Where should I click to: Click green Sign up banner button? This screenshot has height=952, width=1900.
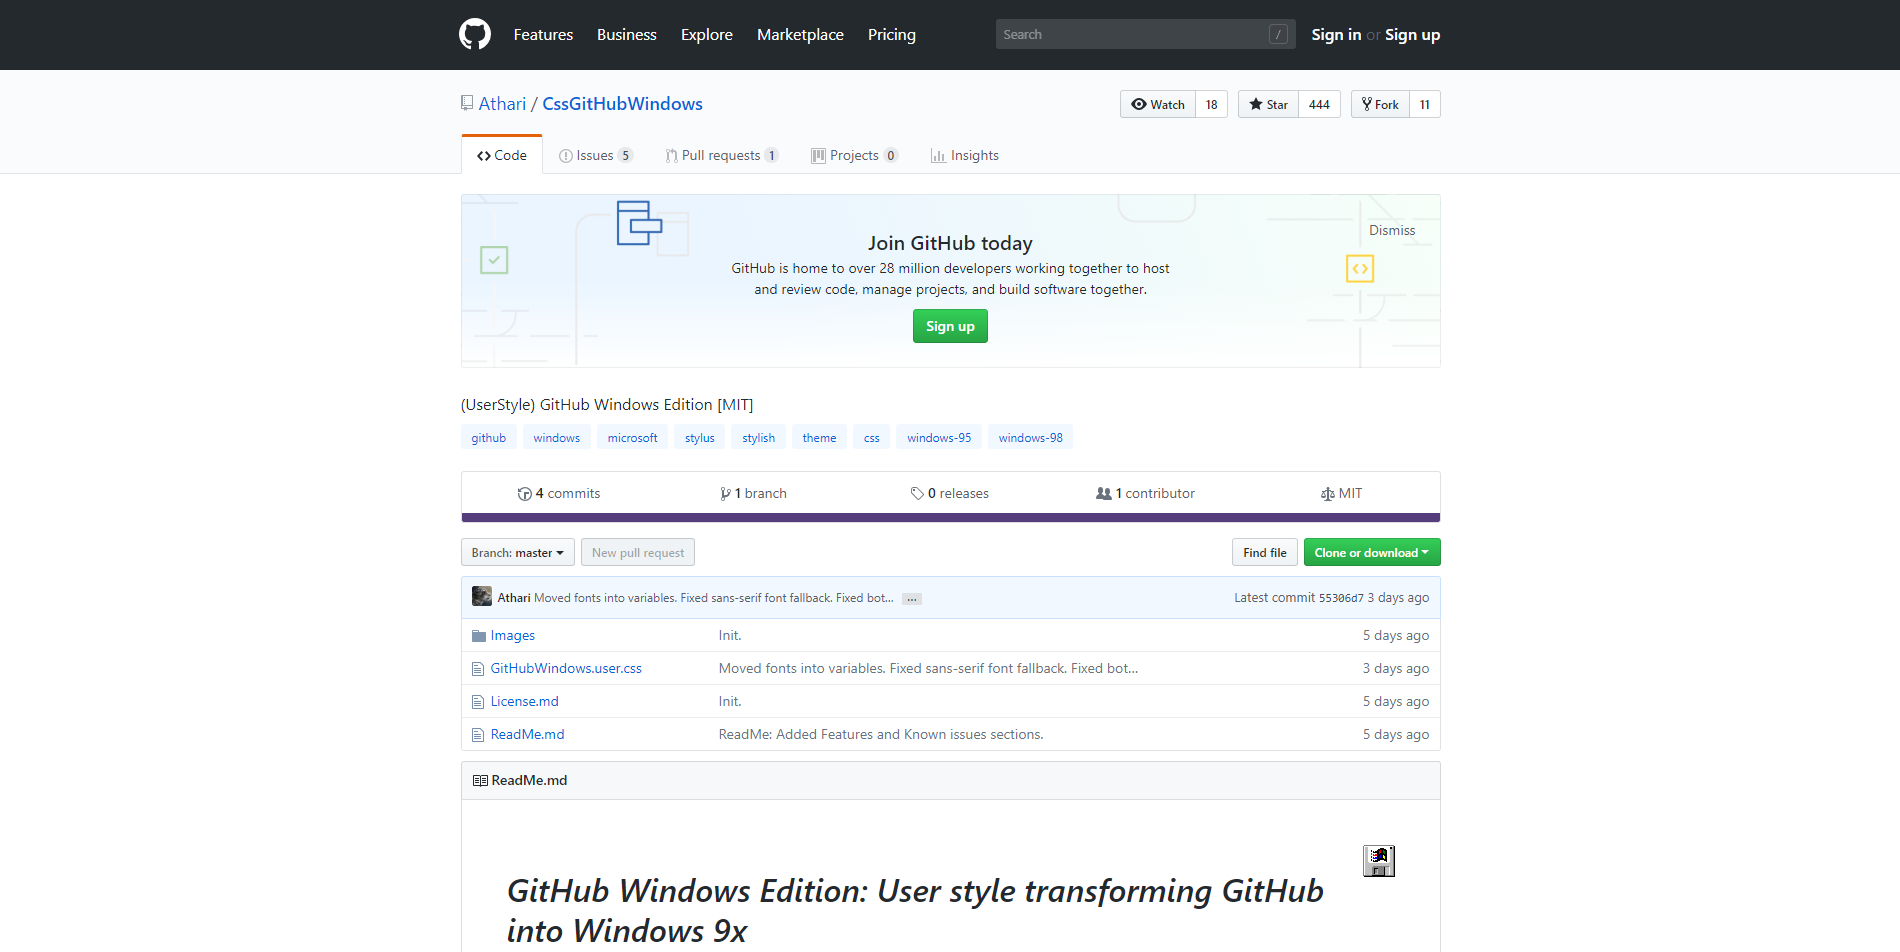pos(950,326)
